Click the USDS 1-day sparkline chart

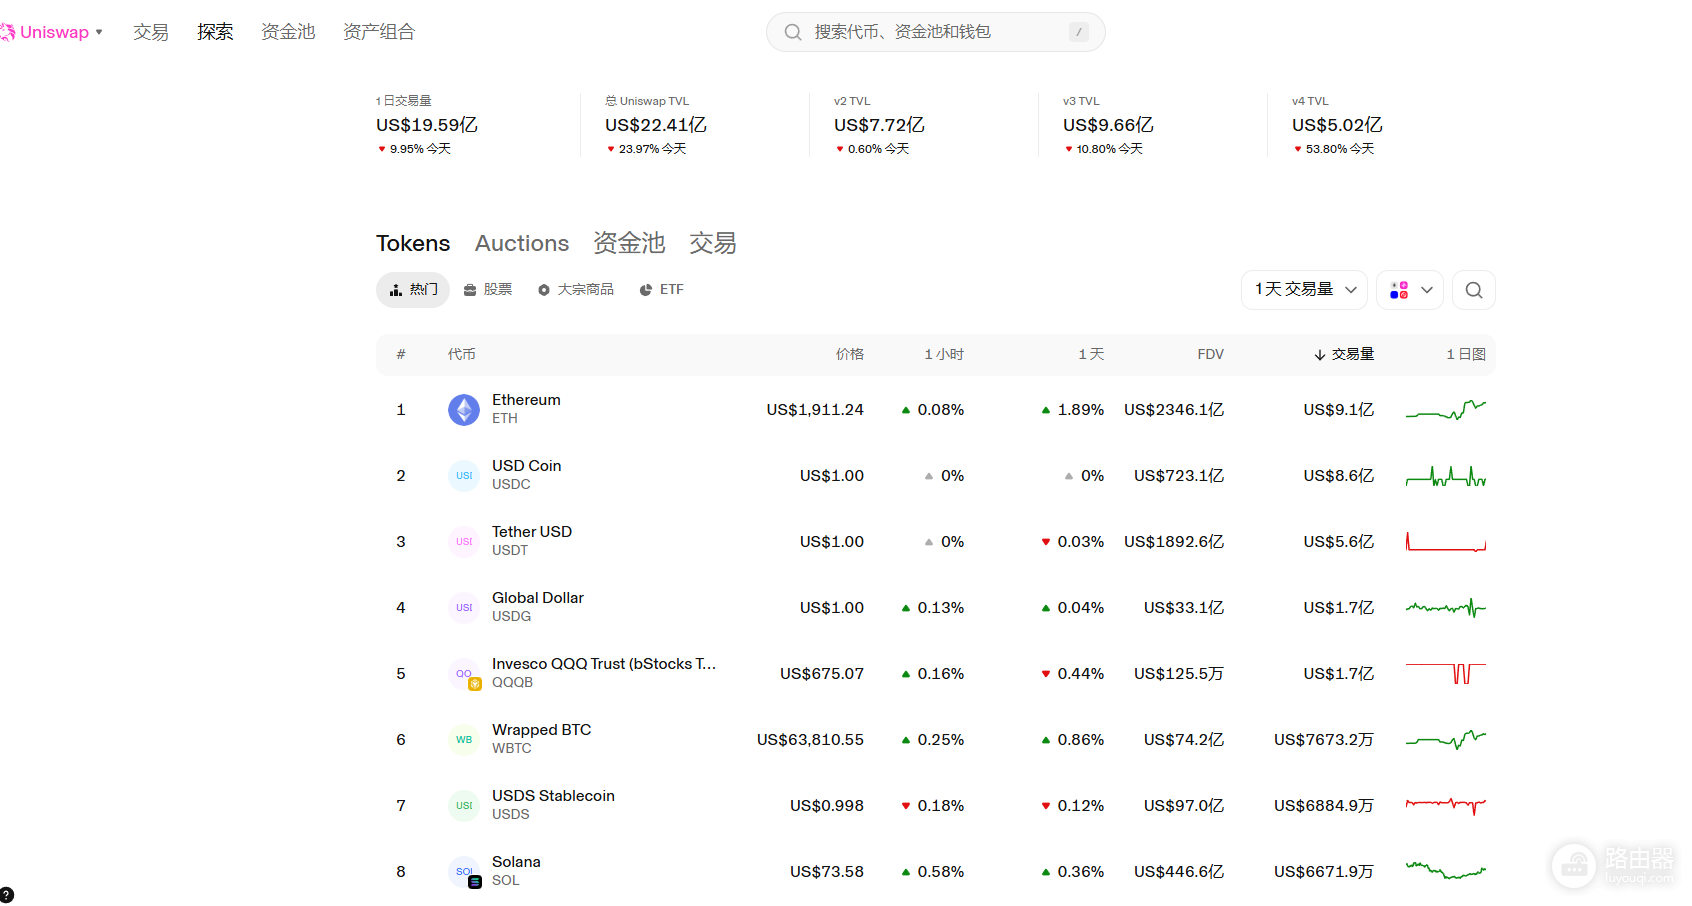pyautogui.click(x=1446, y=806)
